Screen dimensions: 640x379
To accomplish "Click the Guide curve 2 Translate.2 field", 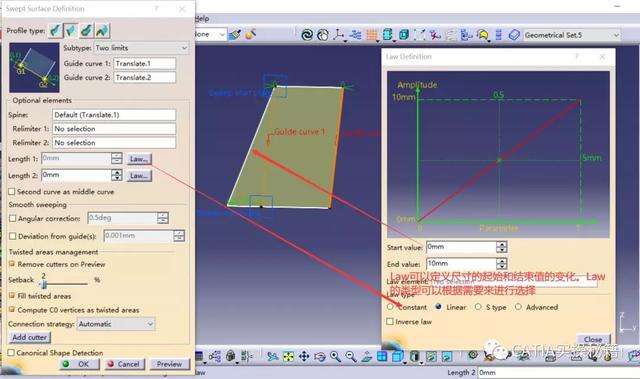I will [x=144, y=78].
